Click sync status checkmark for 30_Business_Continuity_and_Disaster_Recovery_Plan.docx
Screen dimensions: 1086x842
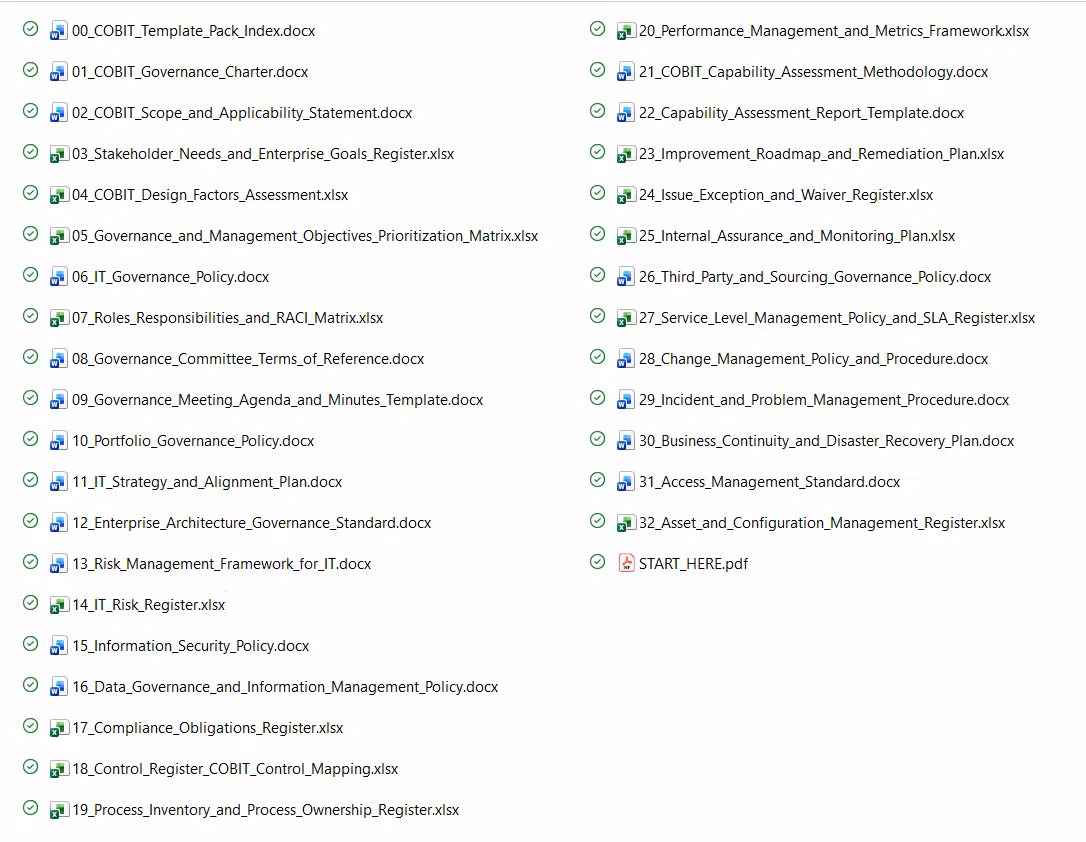[x=598, y=439]
